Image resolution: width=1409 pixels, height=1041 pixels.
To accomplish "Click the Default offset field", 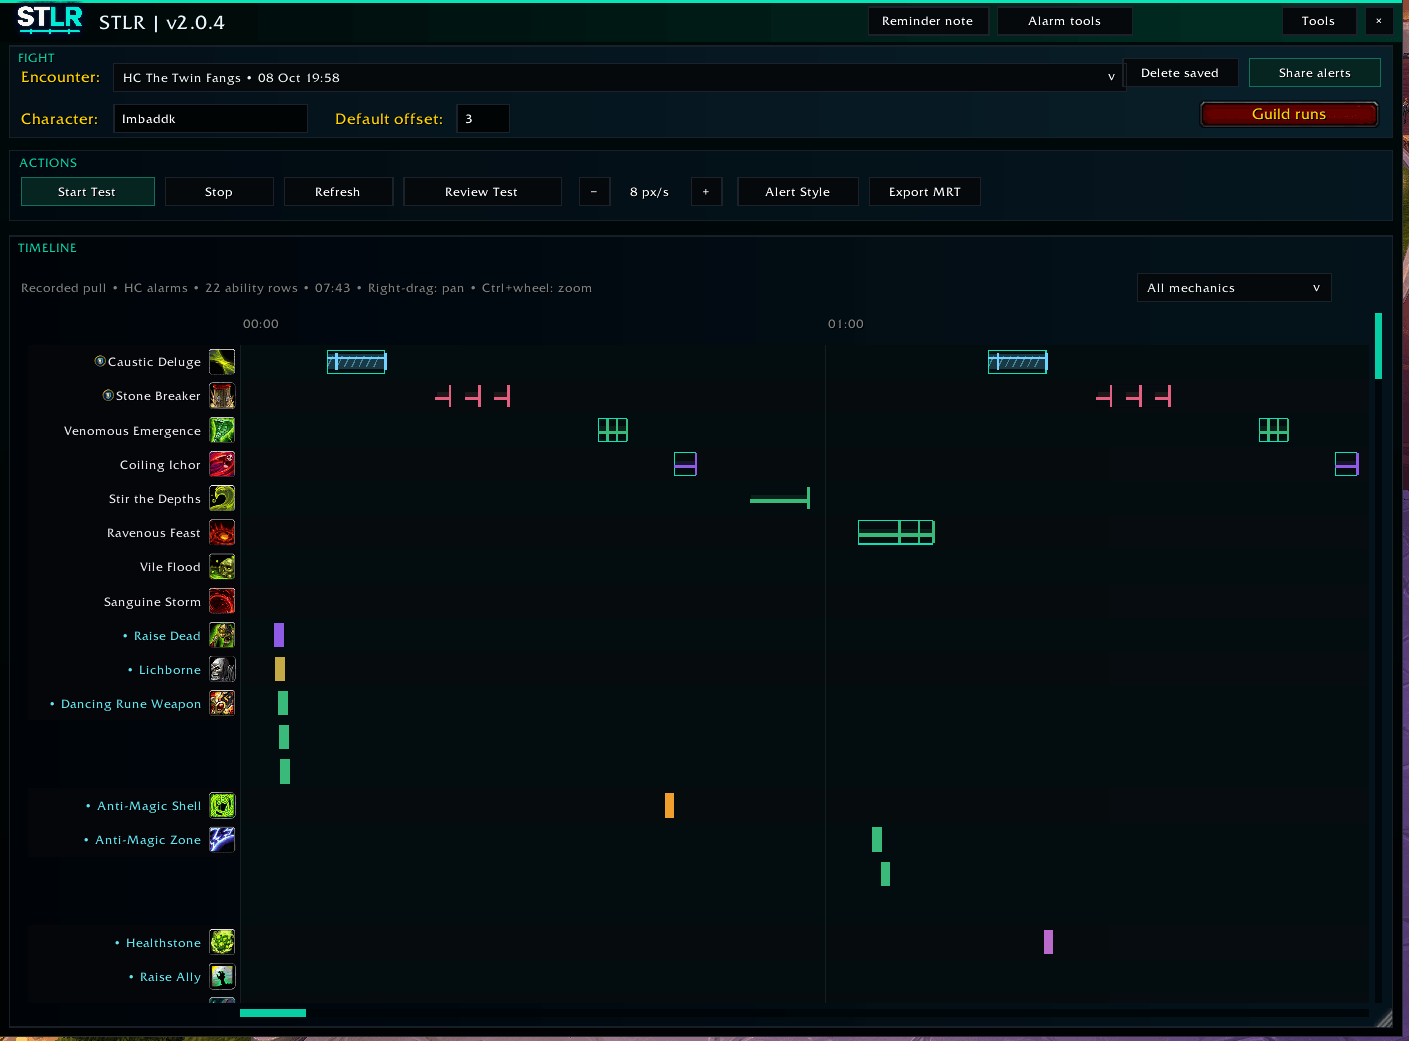I will (483, 119).
